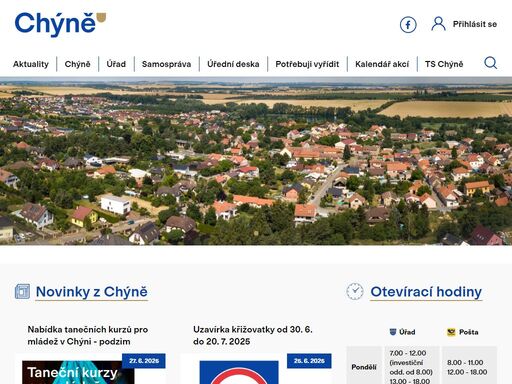Open the Facebook page icon
Viewport: 512px width, 384px height.
tap(408, 25)
